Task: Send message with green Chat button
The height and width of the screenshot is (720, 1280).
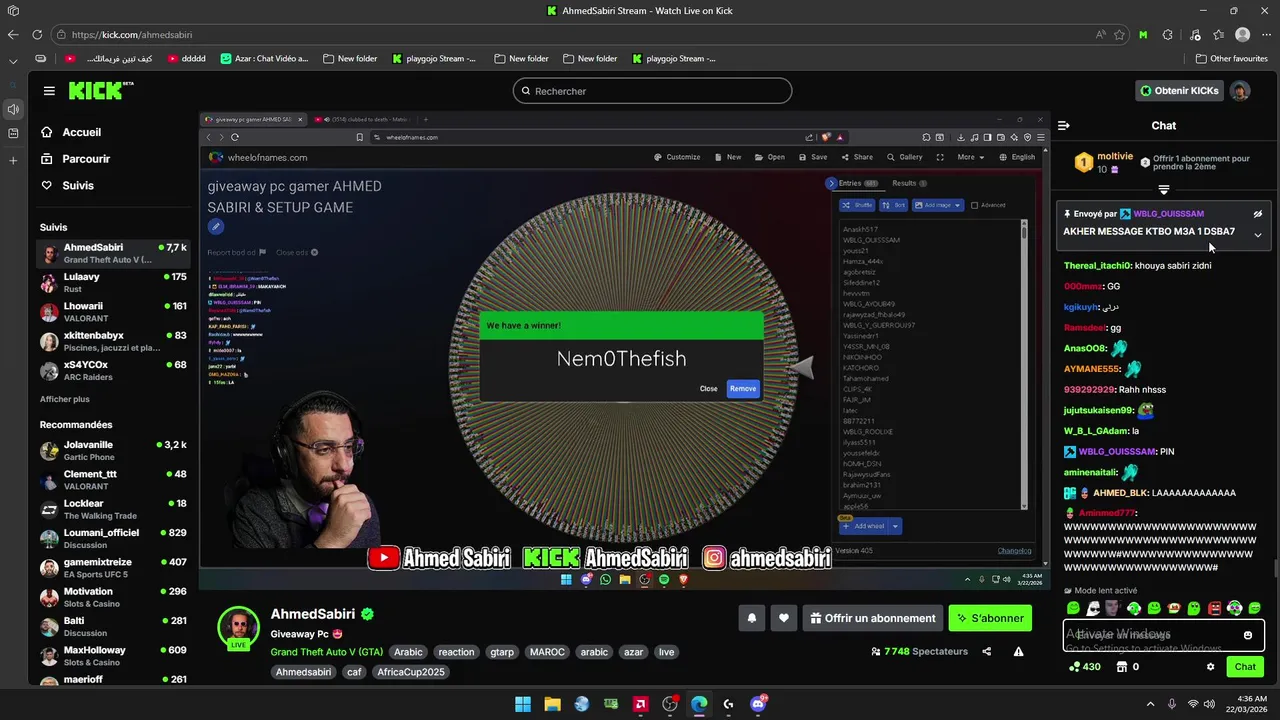Action: (x=1245, y=667)
